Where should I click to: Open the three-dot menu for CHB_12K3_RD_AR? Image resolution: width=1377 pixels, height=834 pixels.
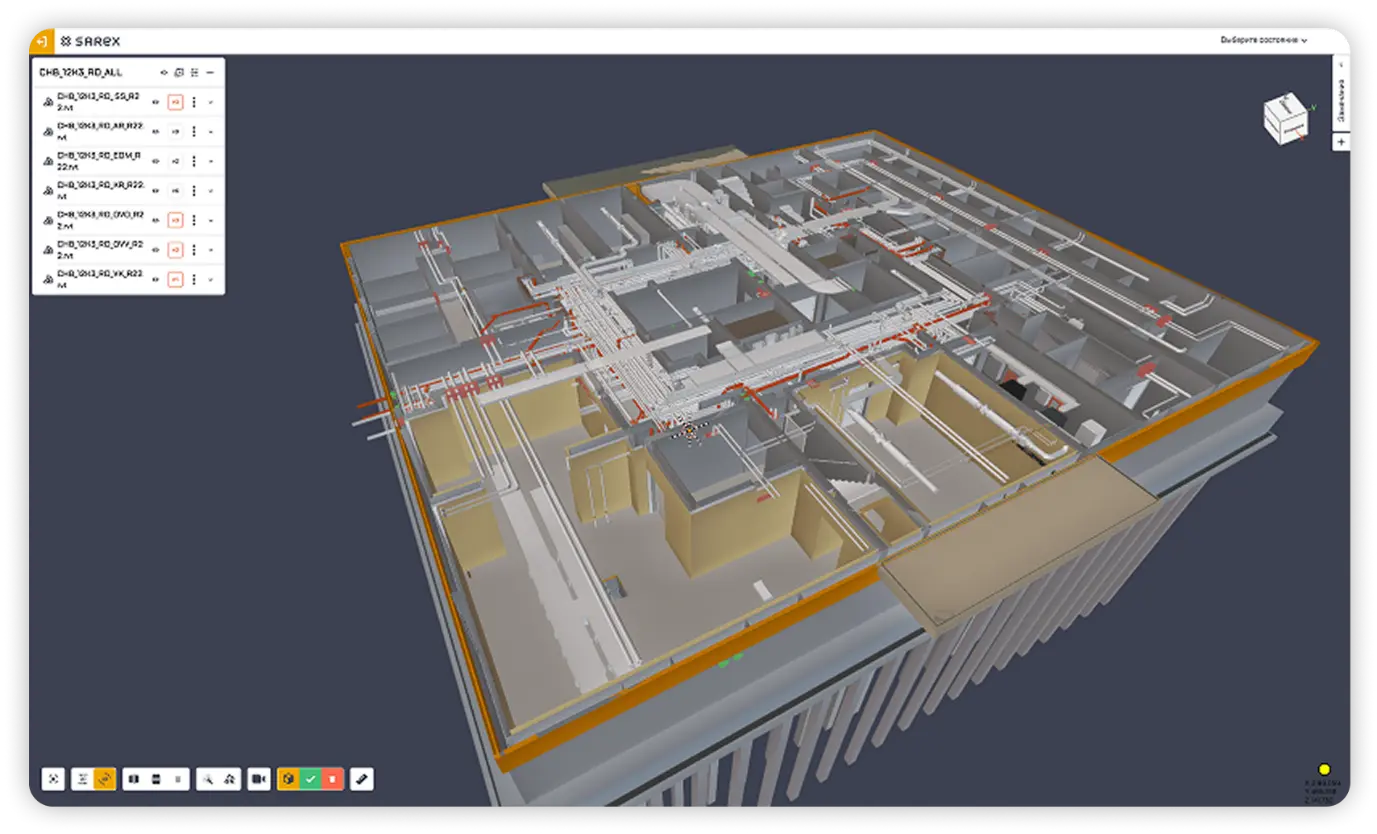194,131
